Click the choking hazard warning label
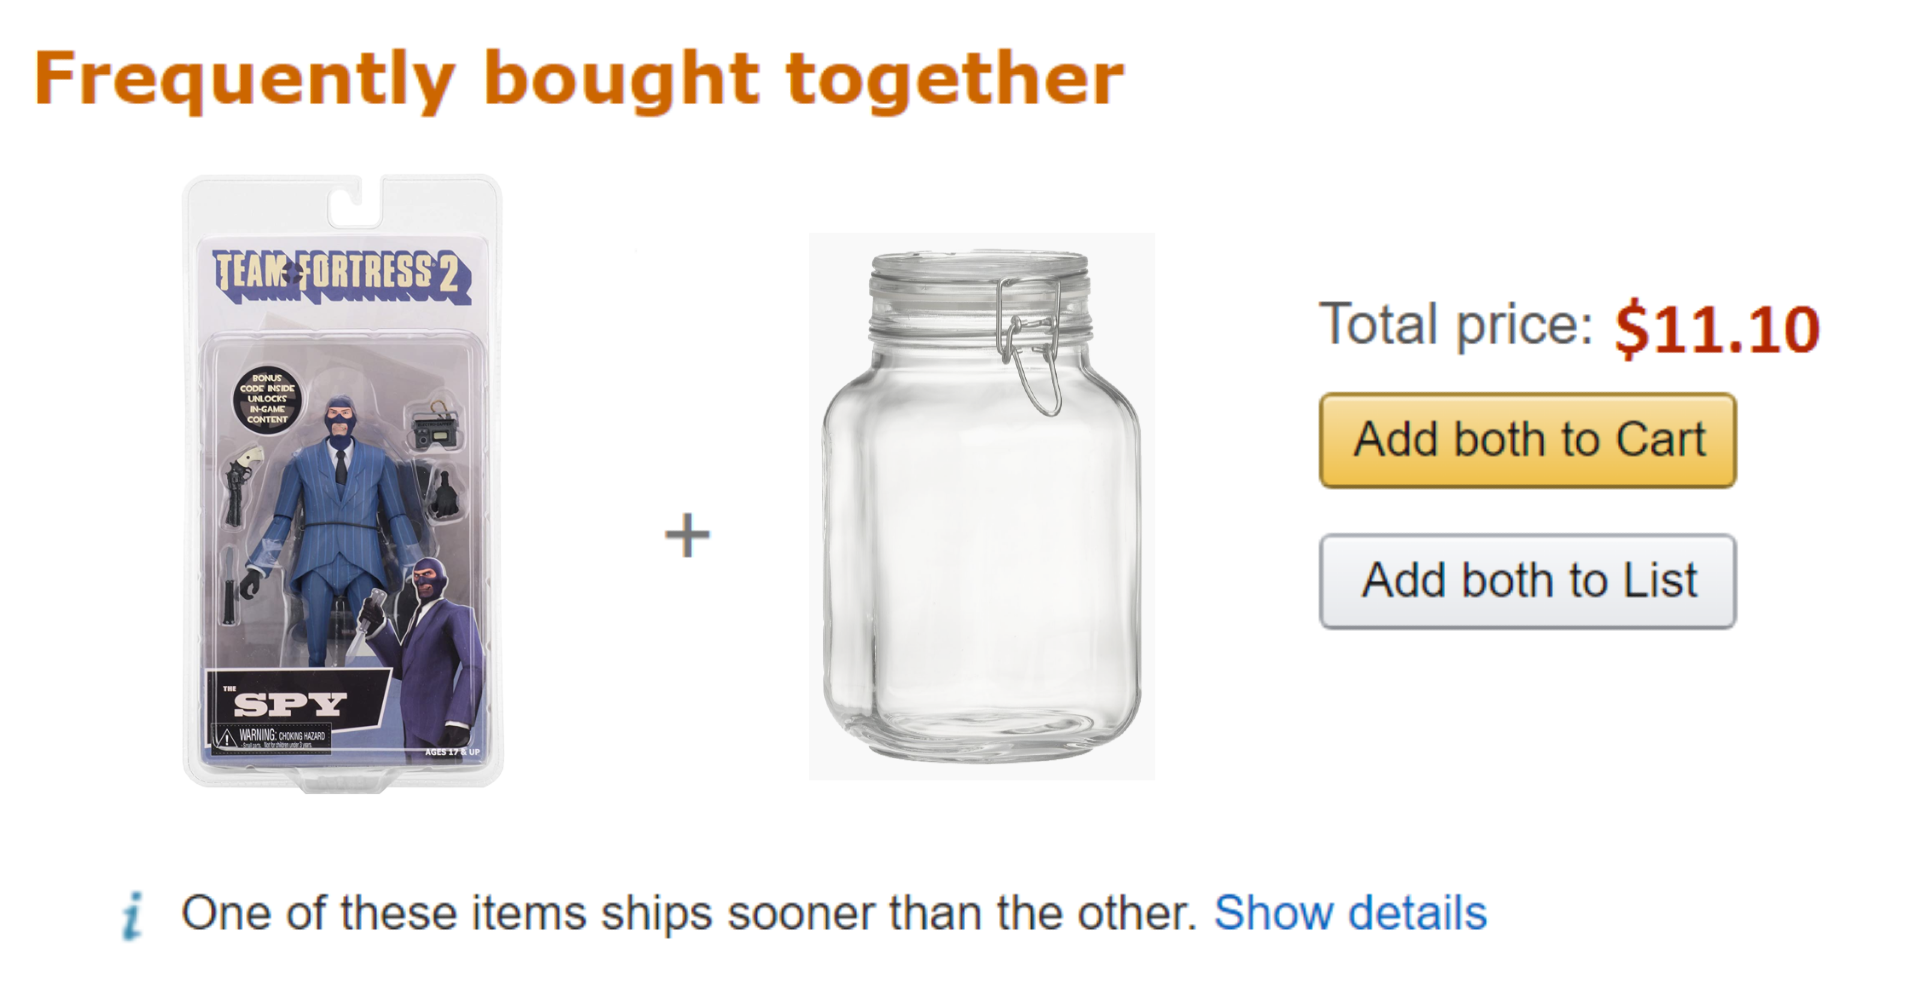Viewport: 1920px width, 991px height. pos(270,739)
